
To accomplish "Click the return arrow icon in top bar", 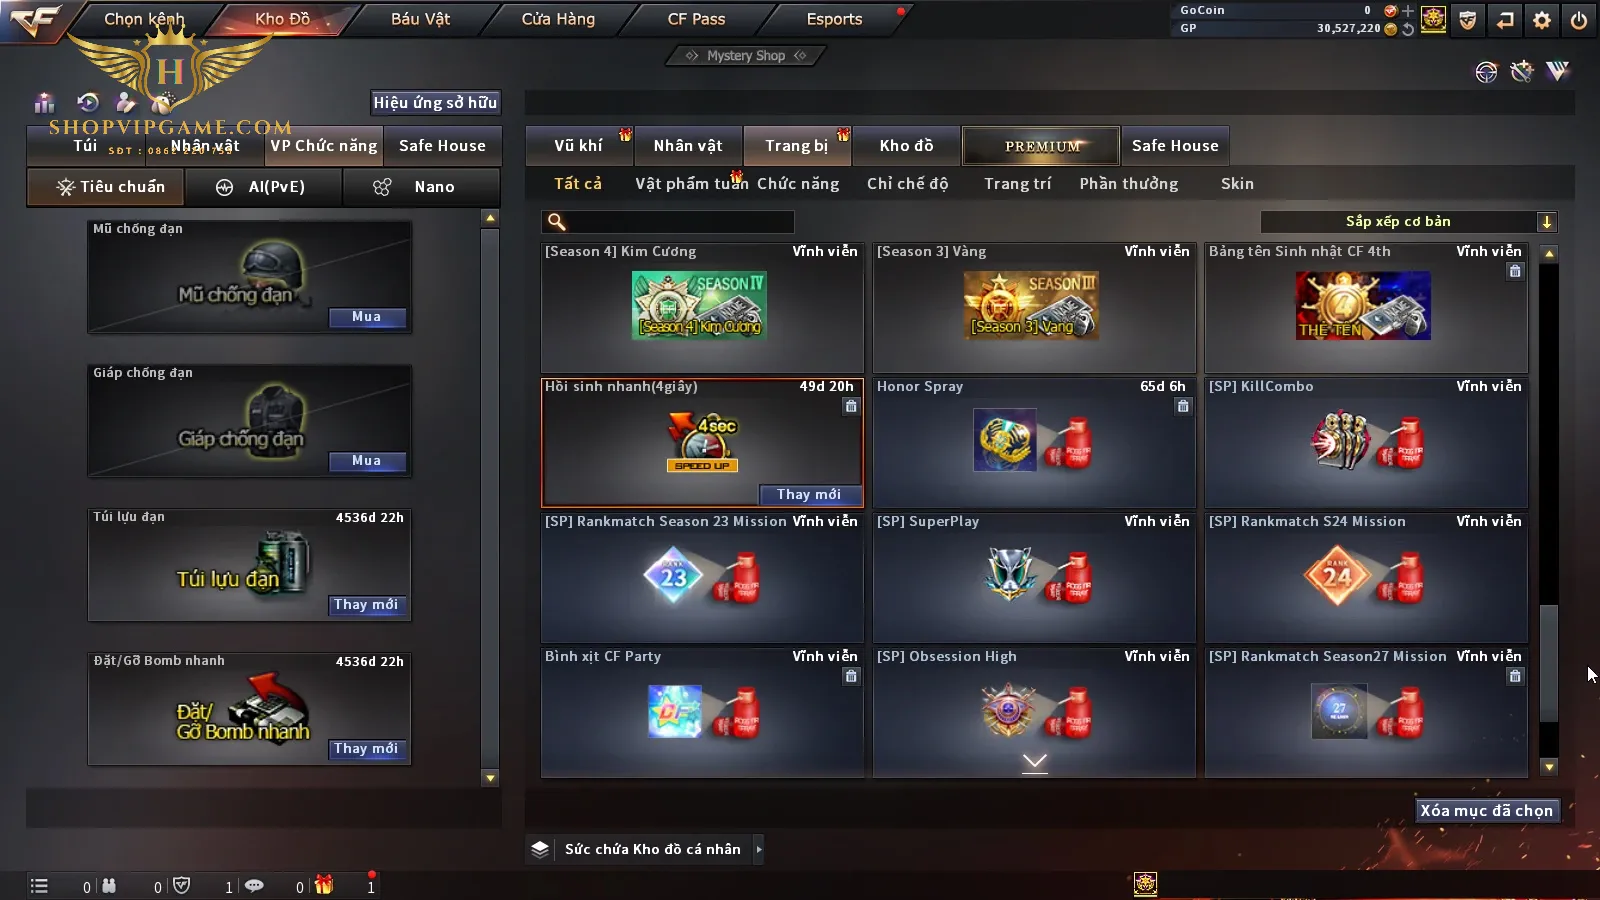I will [x=1505, y=20].
